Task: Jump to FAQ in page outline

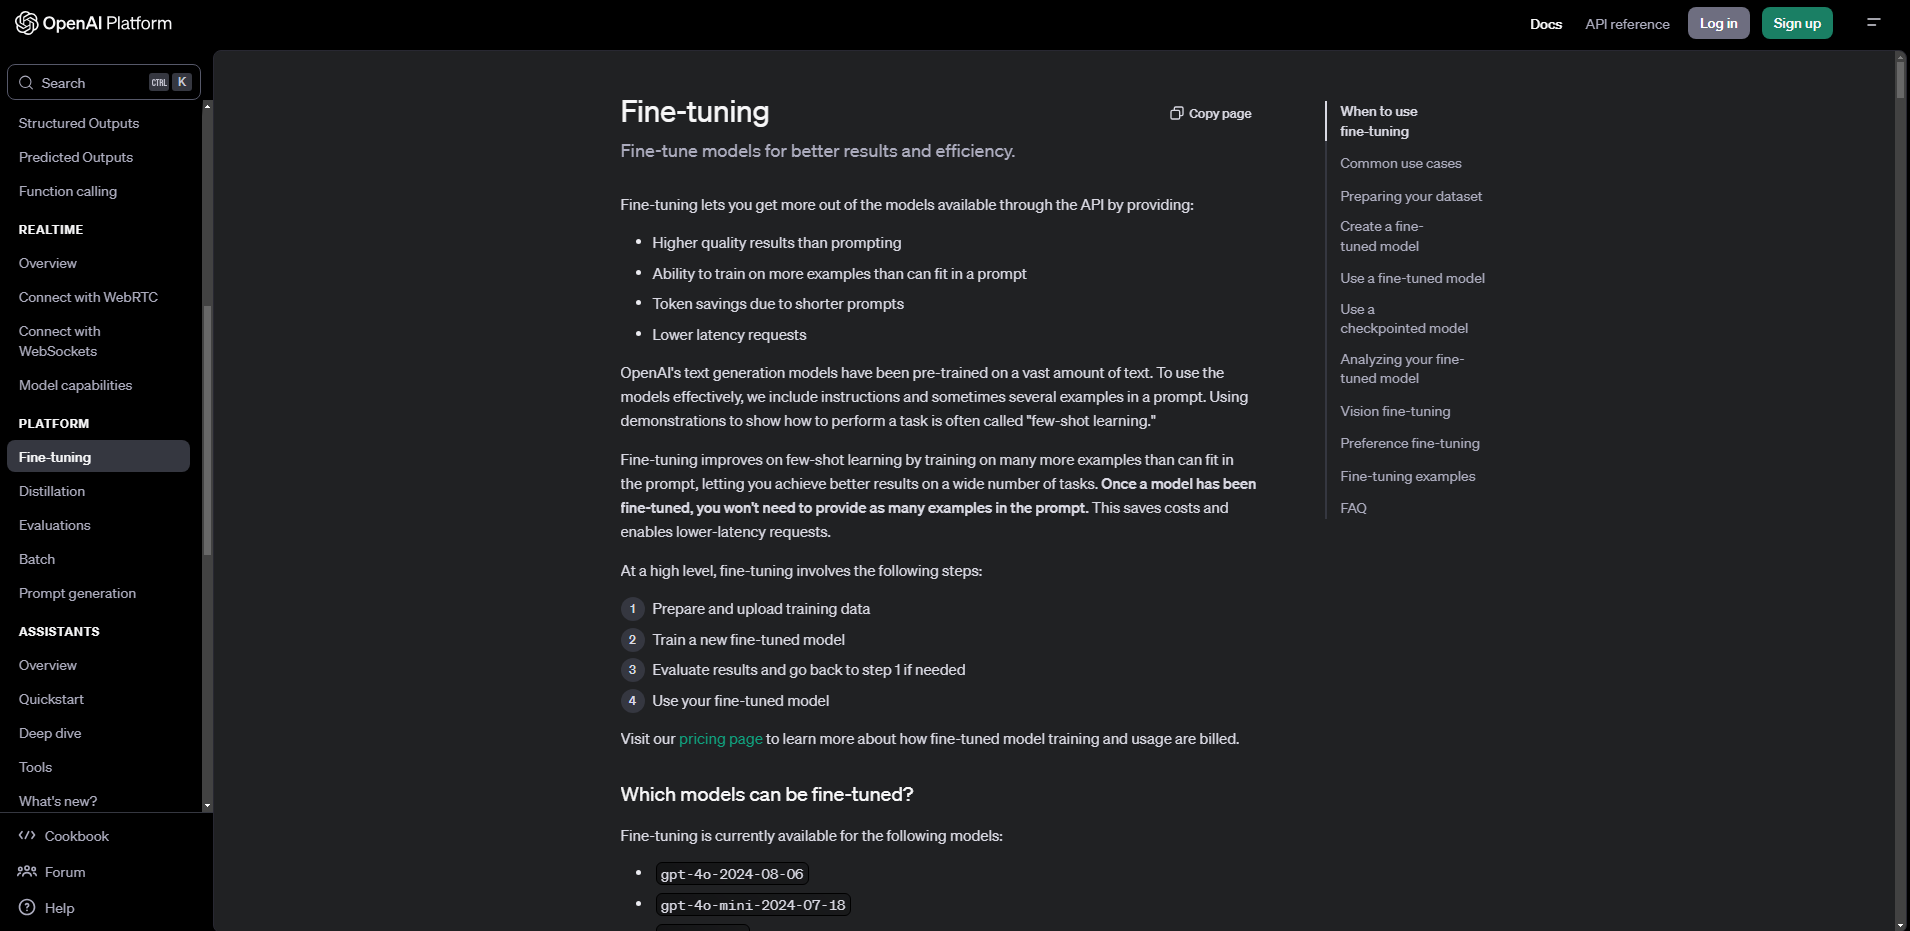Action: pyautogui.click(x=1353, y=508)
